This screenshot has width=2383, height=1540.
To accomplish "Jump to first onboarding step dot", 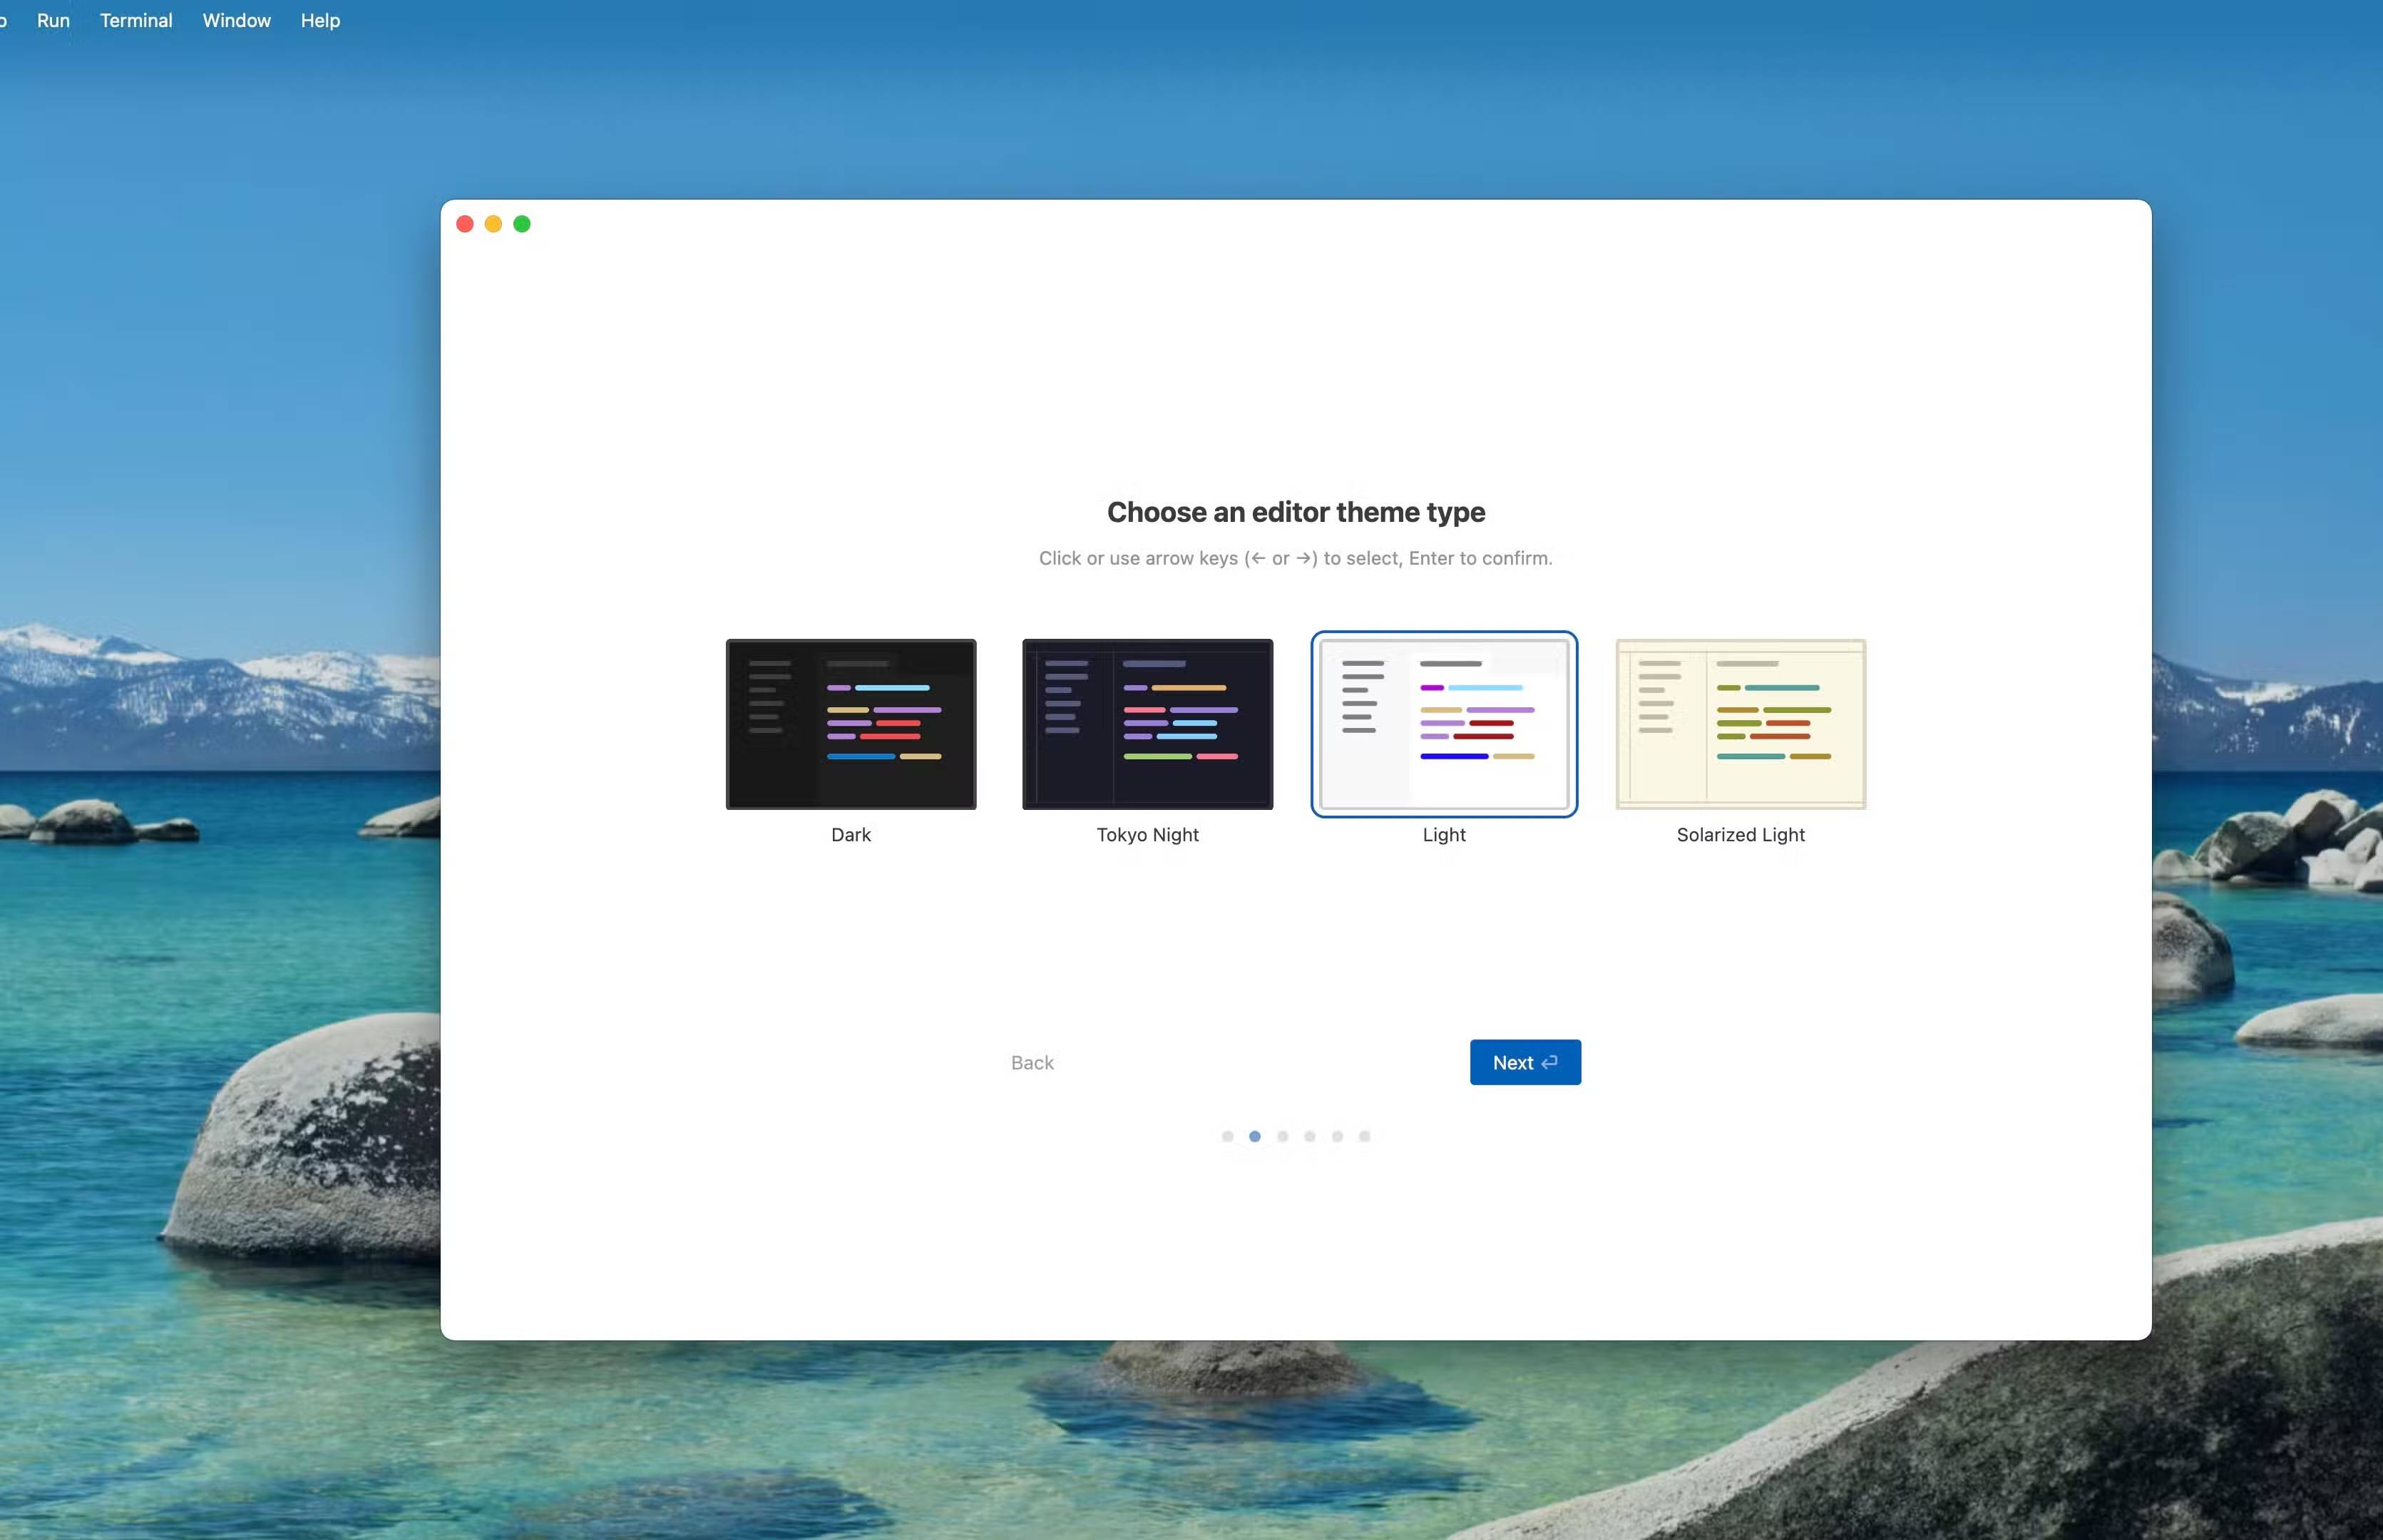I will (1227, 1136).
